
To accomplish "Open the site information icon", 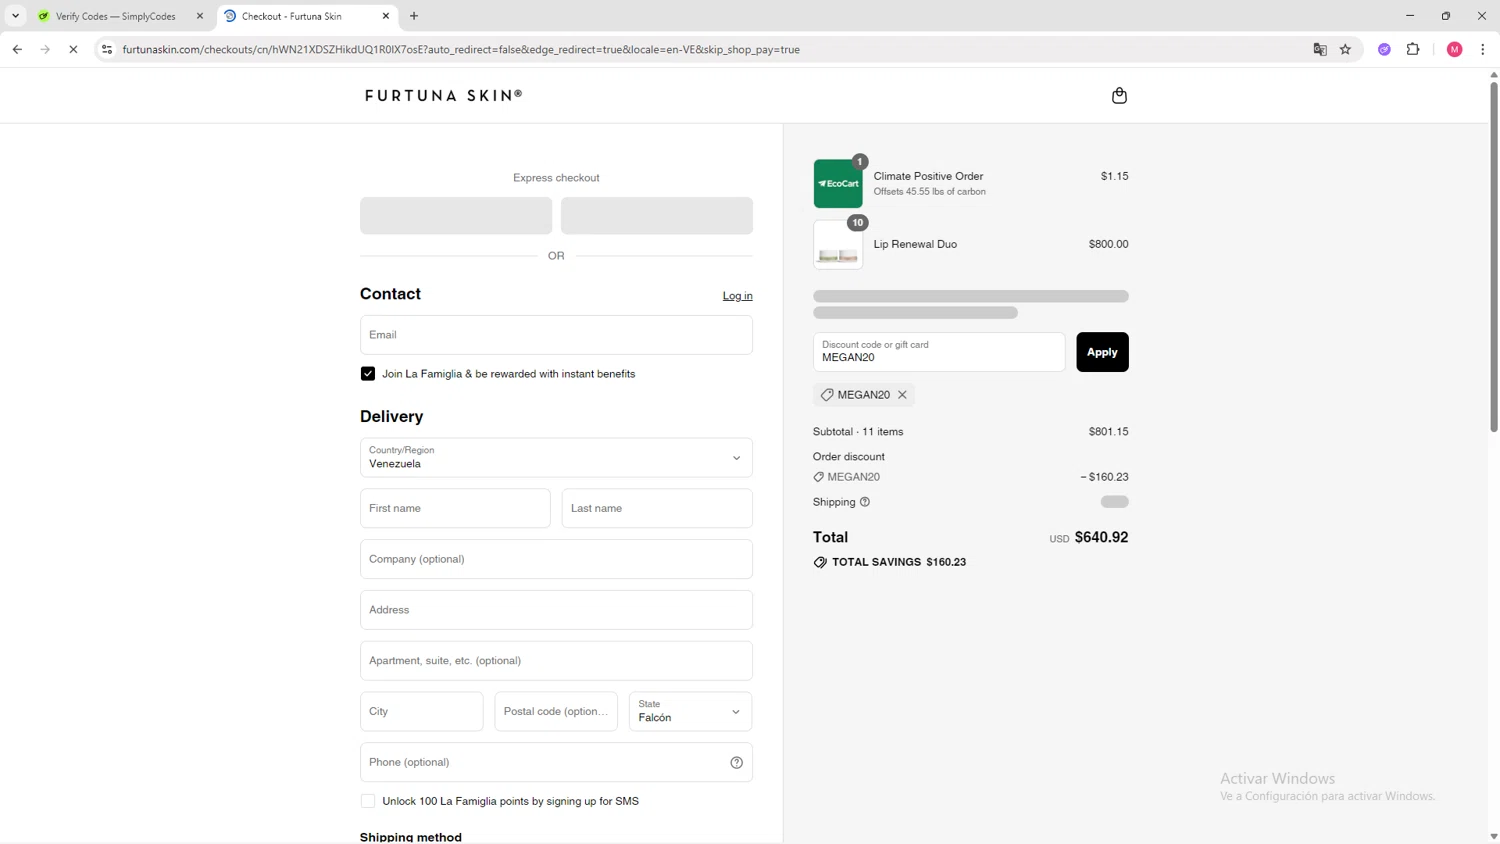I will pos(107,49).
